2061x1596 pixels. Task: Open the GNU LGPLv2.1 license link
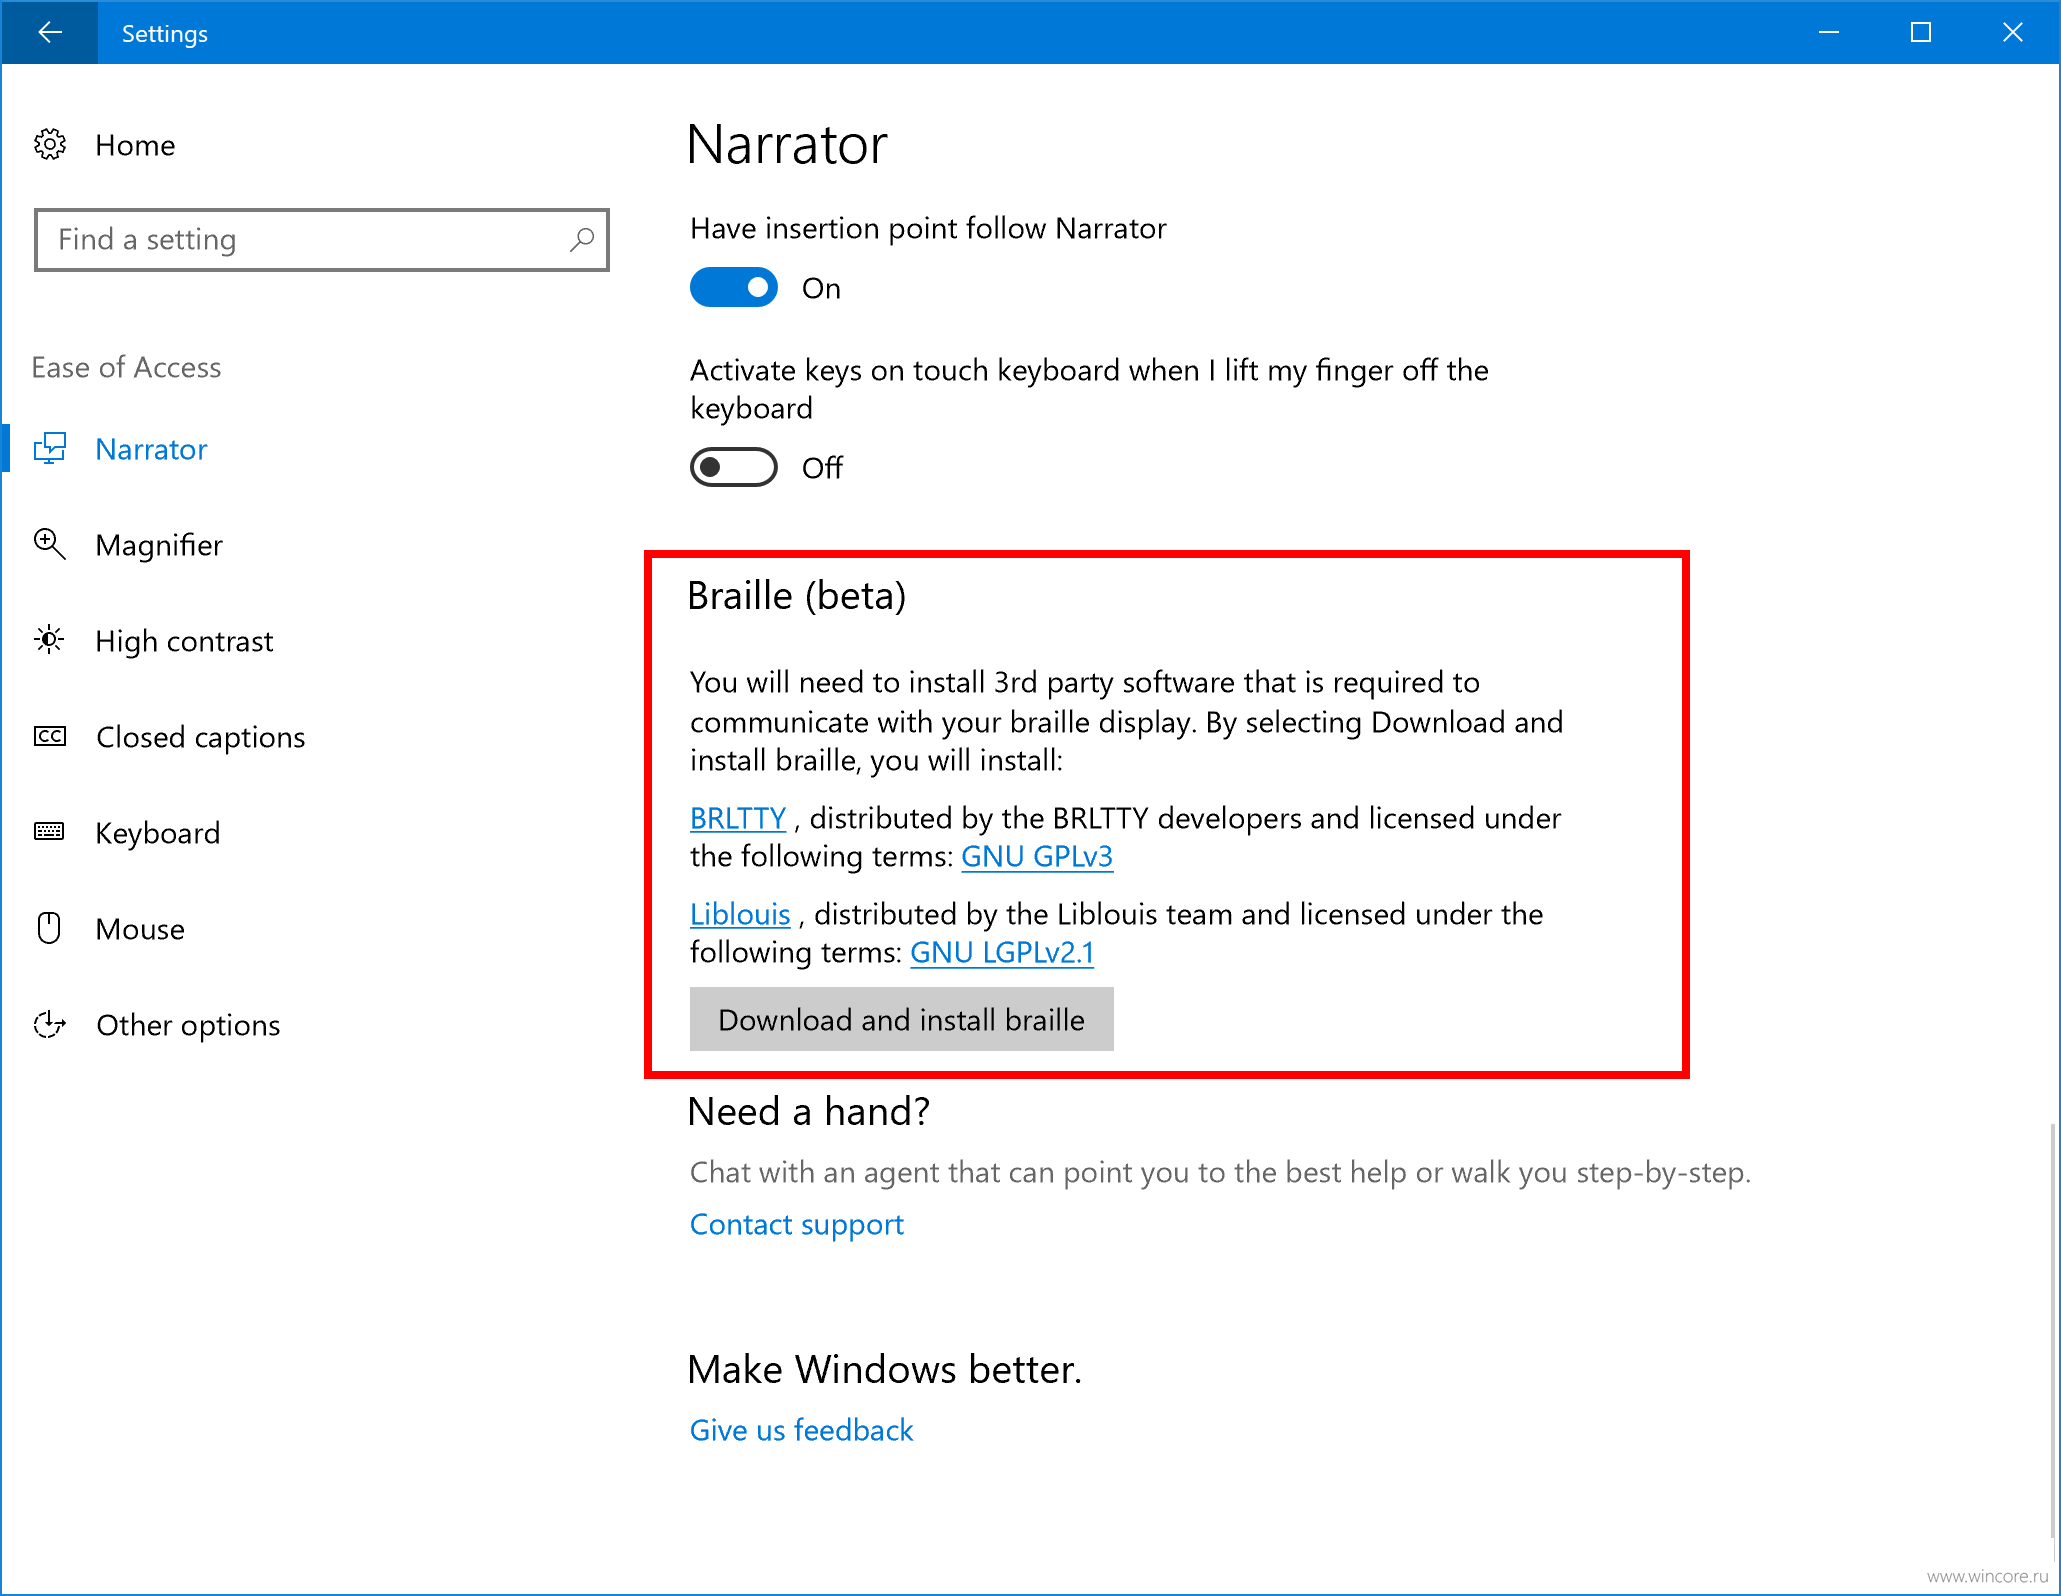[1002, 952]
